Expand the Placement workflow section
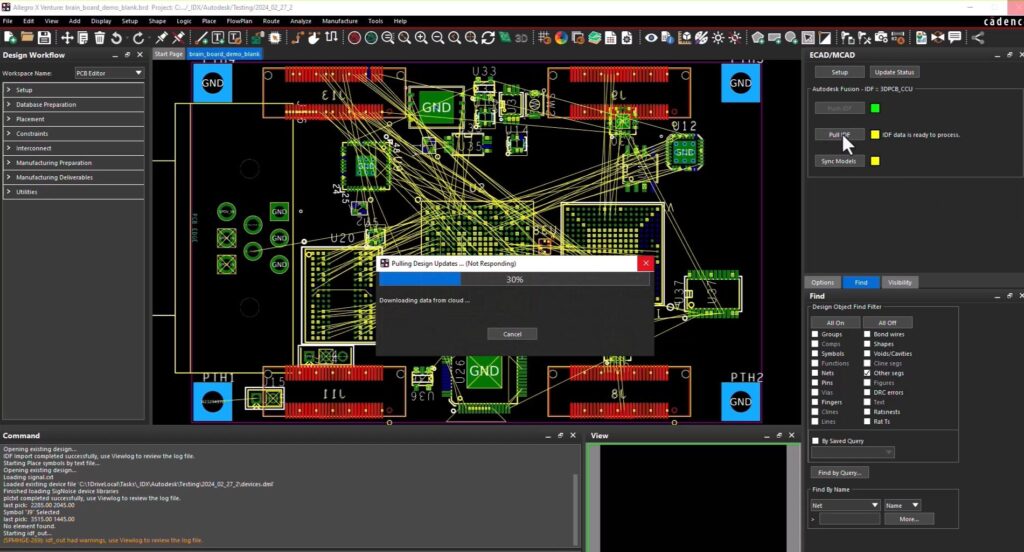This screenshot has height=552, width=1024. click(74, 119)
